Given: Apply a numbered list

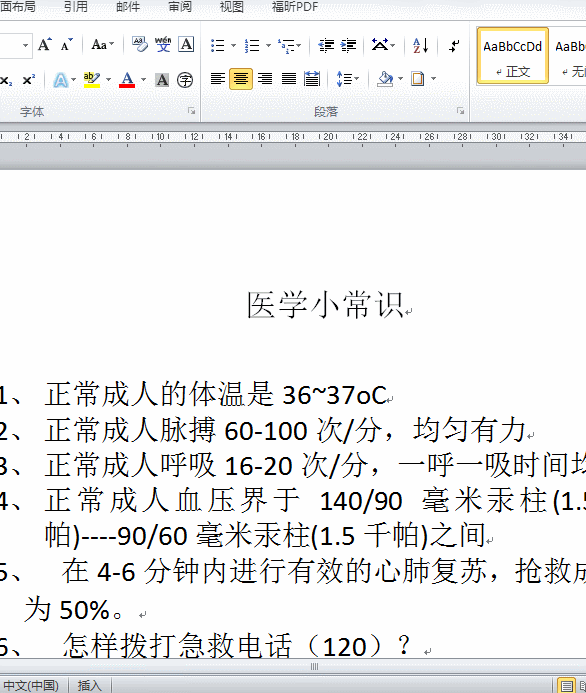Looking at the screenshot, I should (252, 45).
